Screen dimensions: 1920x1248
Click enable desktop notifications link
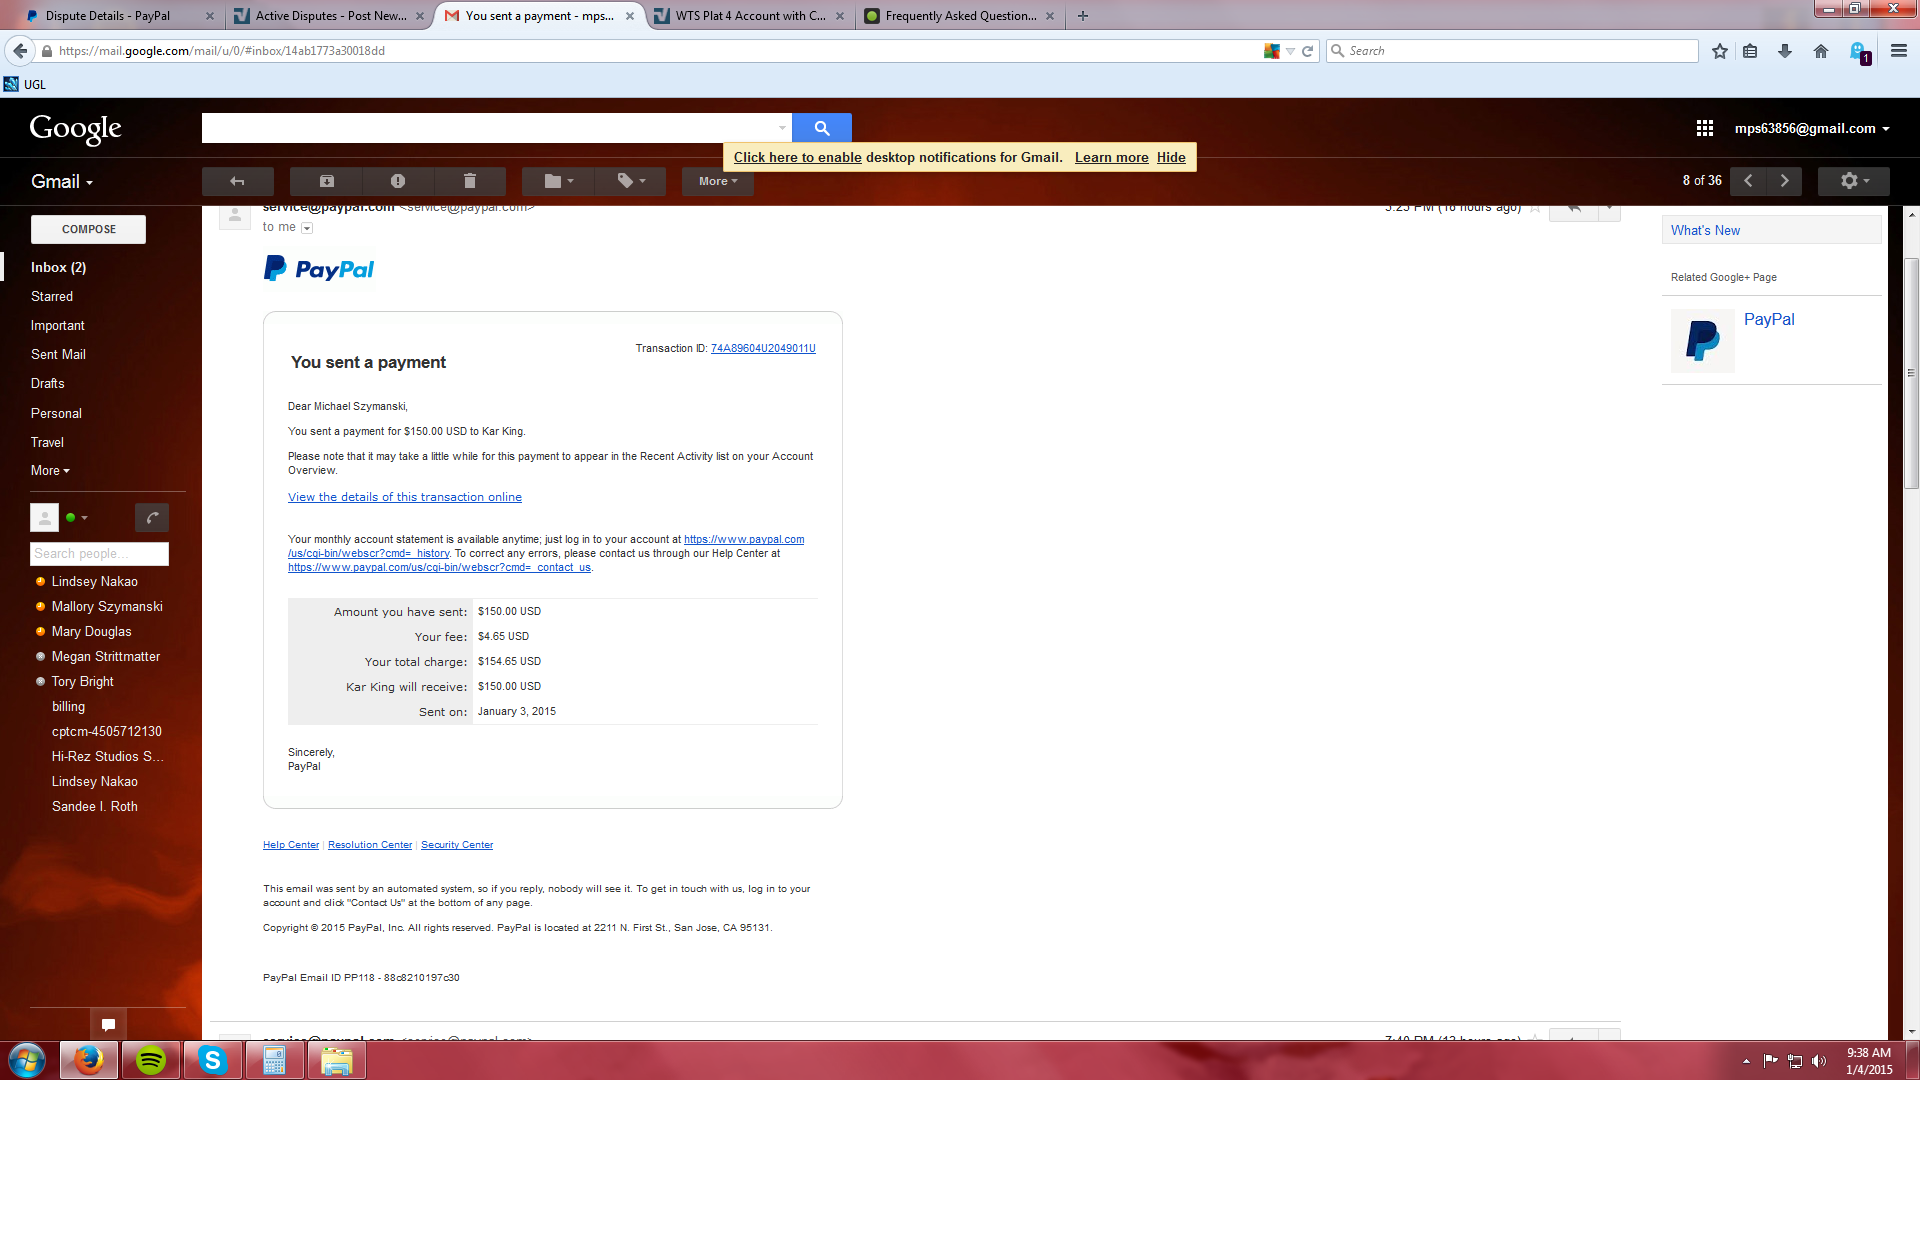point(797,157)
